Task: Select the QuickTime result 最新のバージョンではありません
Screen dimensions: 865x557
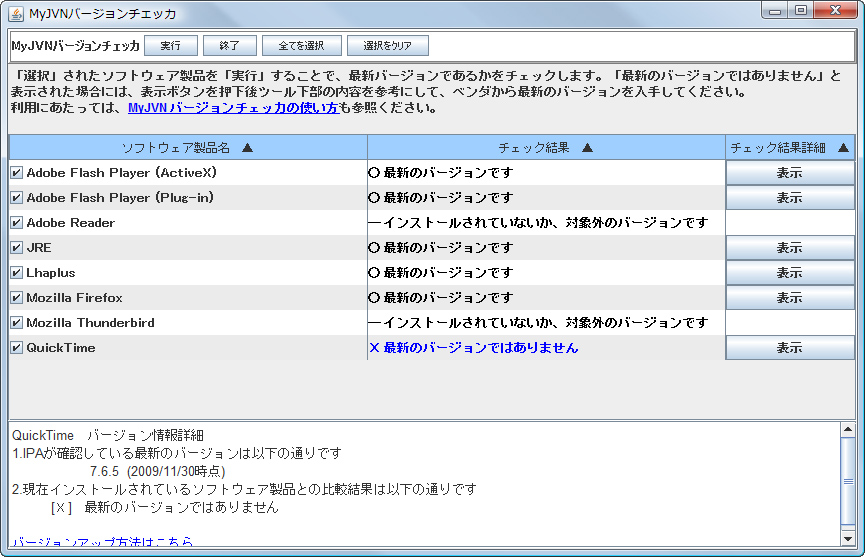Action: (473, 347)
